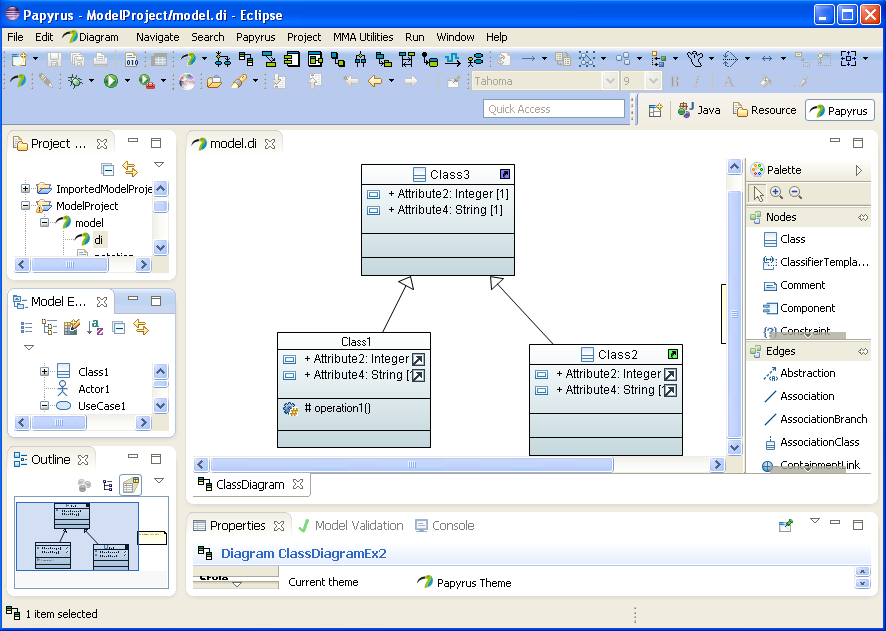Choose the Zoom In tool in Palette
The image size is (886, 631).
click(776, 193)
